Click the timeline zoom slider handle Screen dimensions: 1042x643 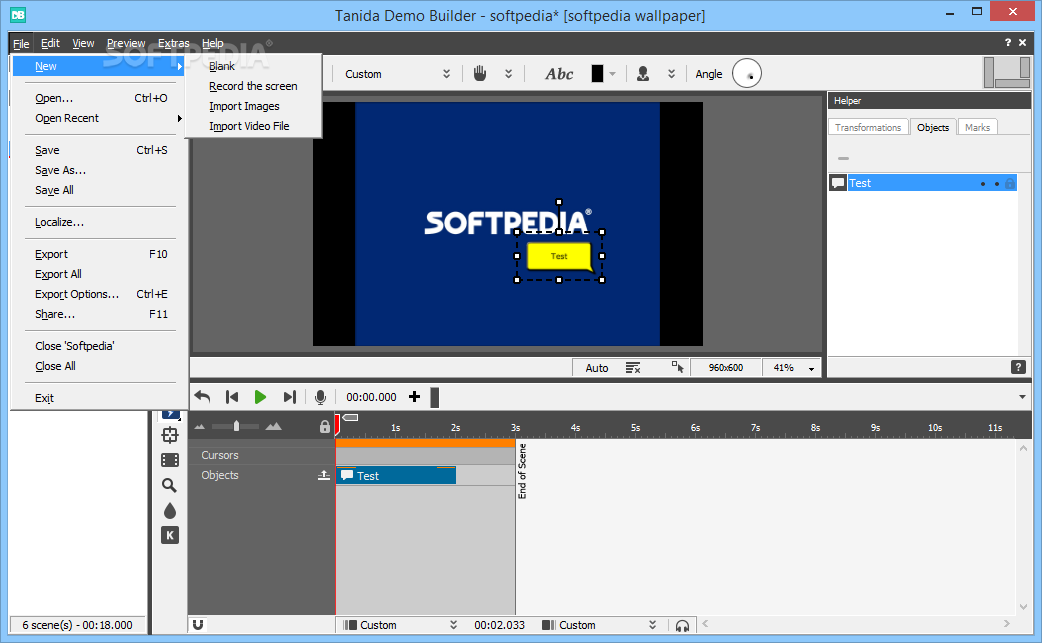(237, 426)
